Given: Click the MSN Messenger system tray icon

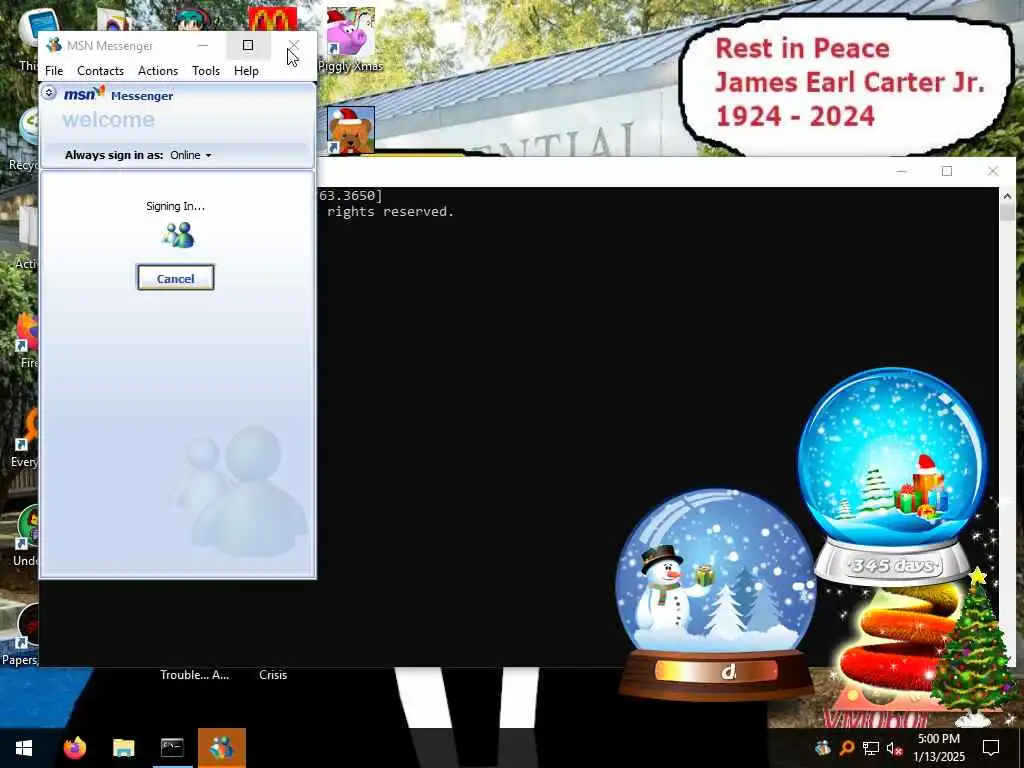Looking at the screenshot, I should 823,748.
